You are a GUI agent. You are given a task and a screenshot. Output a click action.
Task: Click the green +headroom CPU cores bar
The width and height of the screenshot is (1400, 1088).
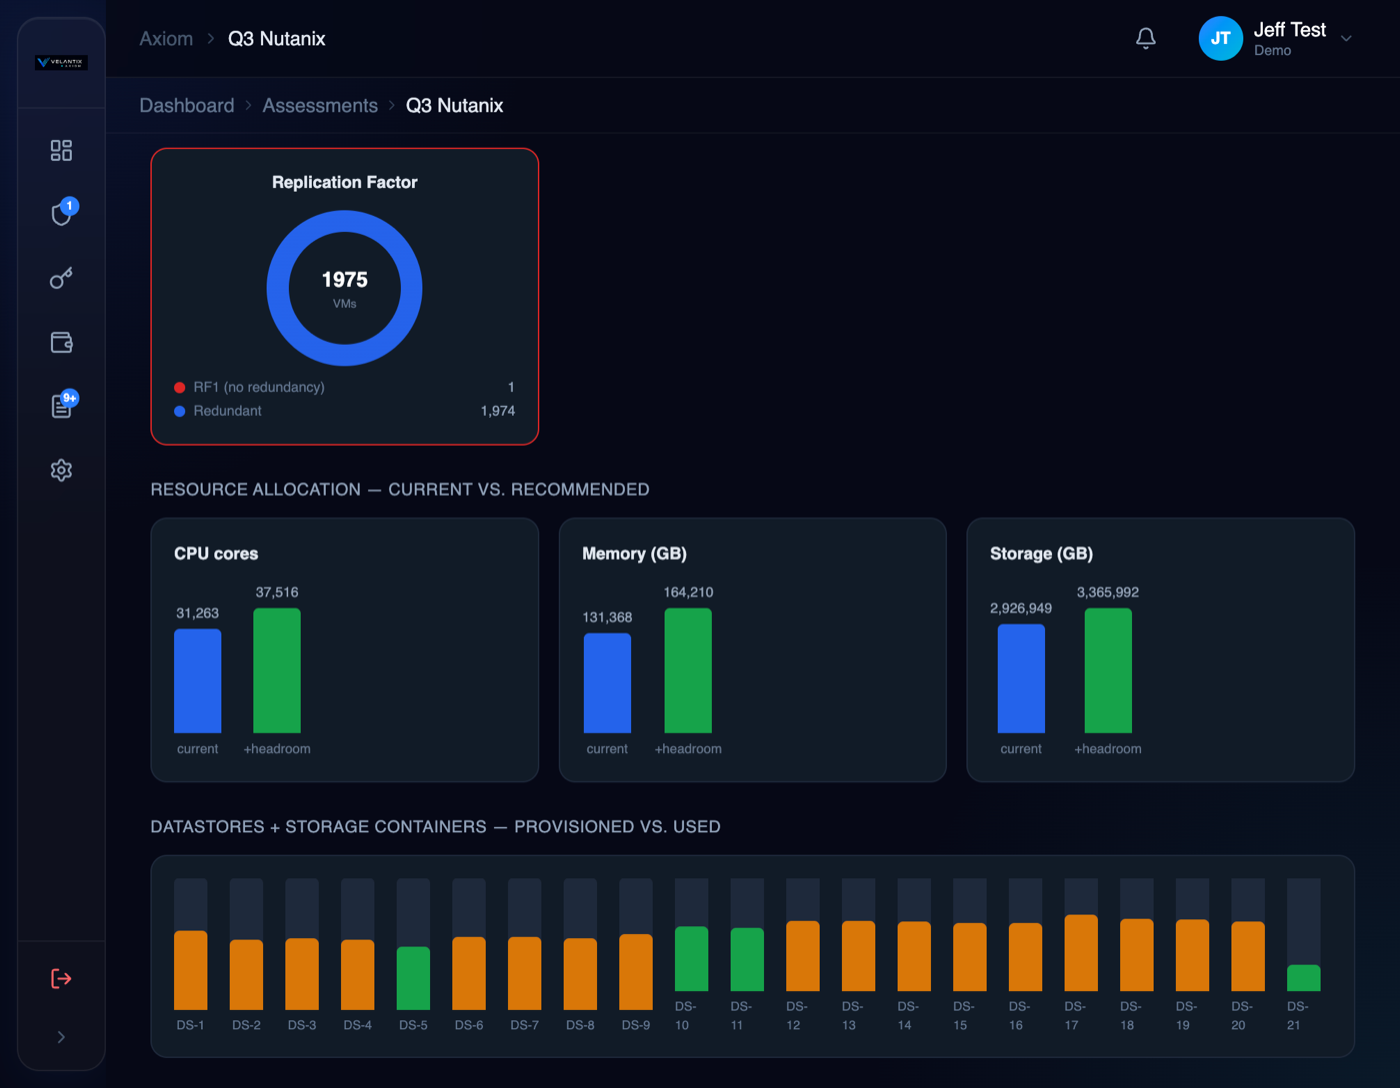[277, 670]
